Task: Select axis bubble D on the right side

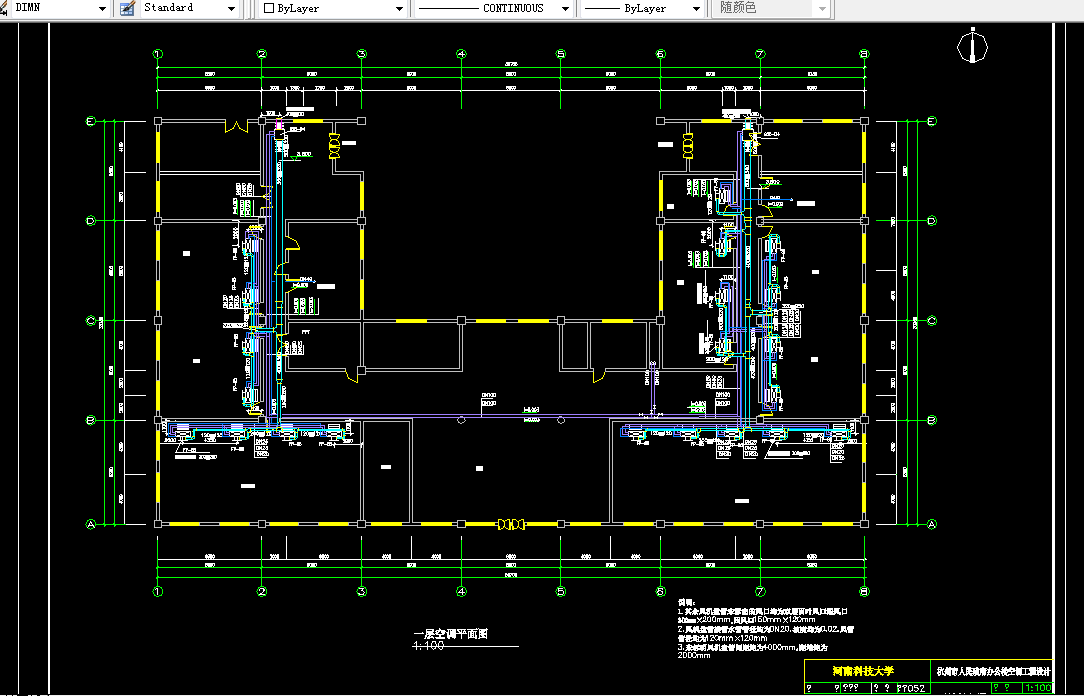Action: pyautogui.click(x=932, y=221)
